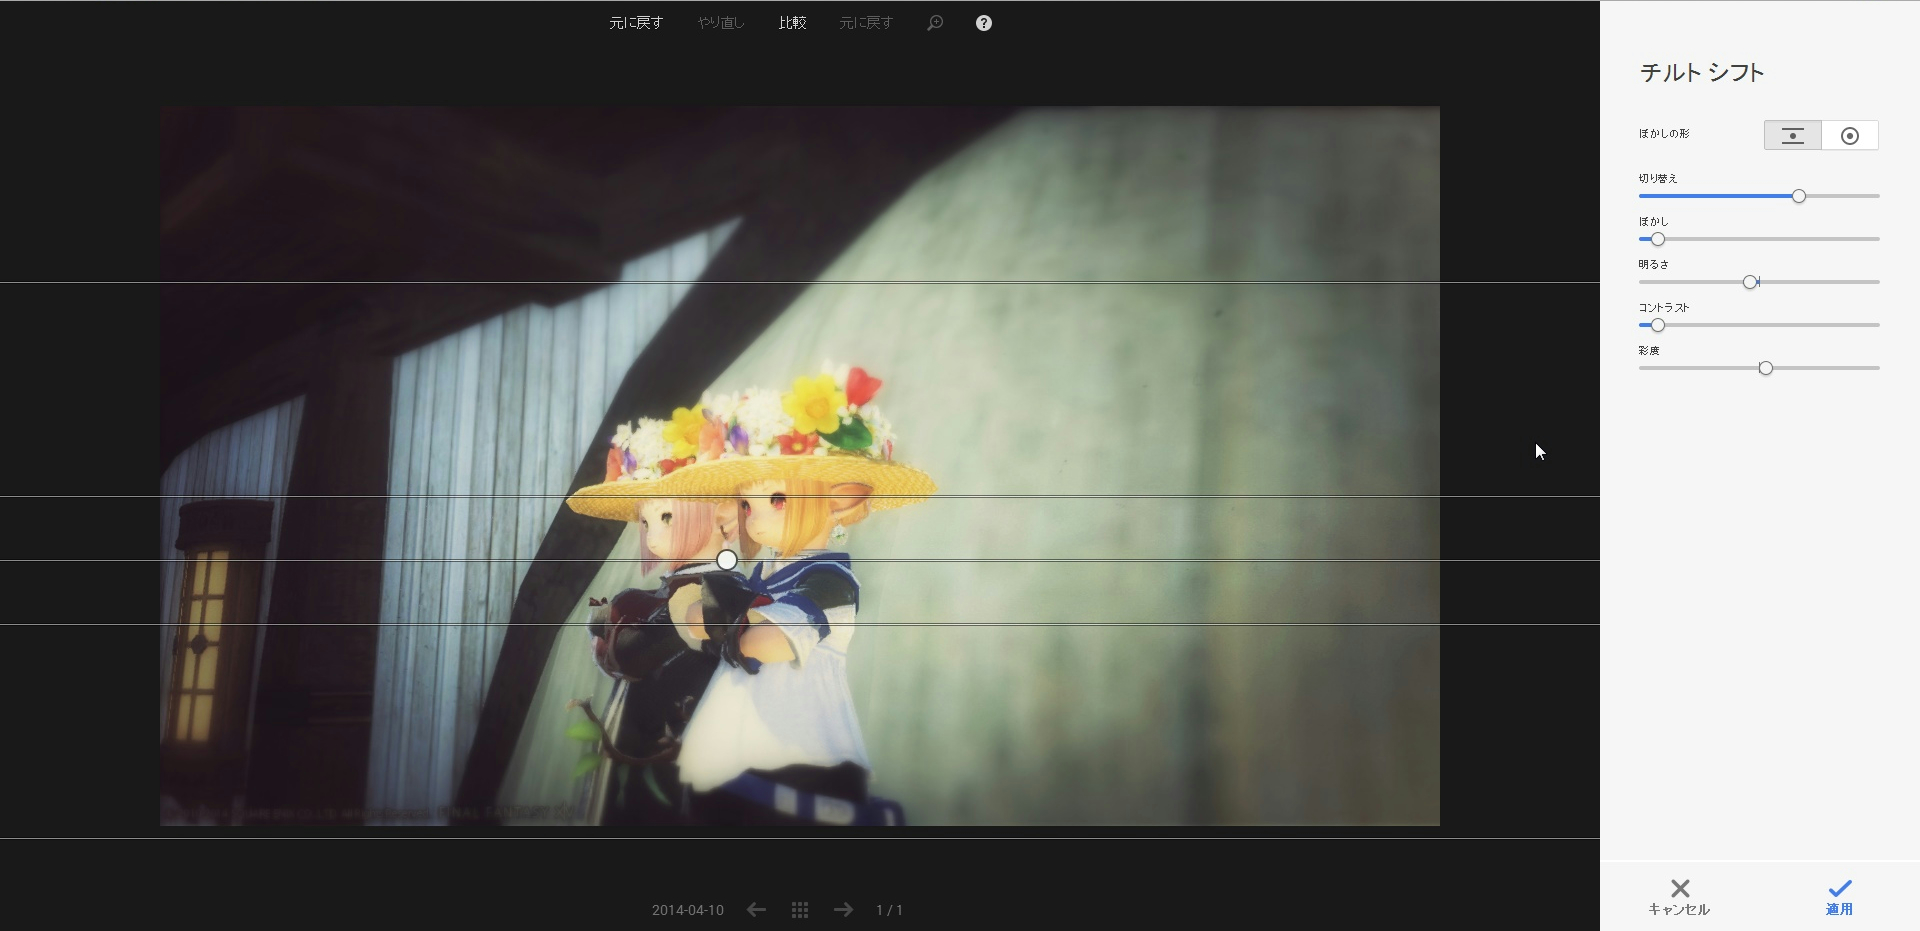
Task: Click the 彩度 slider handle
Action: click(1766, 368)
